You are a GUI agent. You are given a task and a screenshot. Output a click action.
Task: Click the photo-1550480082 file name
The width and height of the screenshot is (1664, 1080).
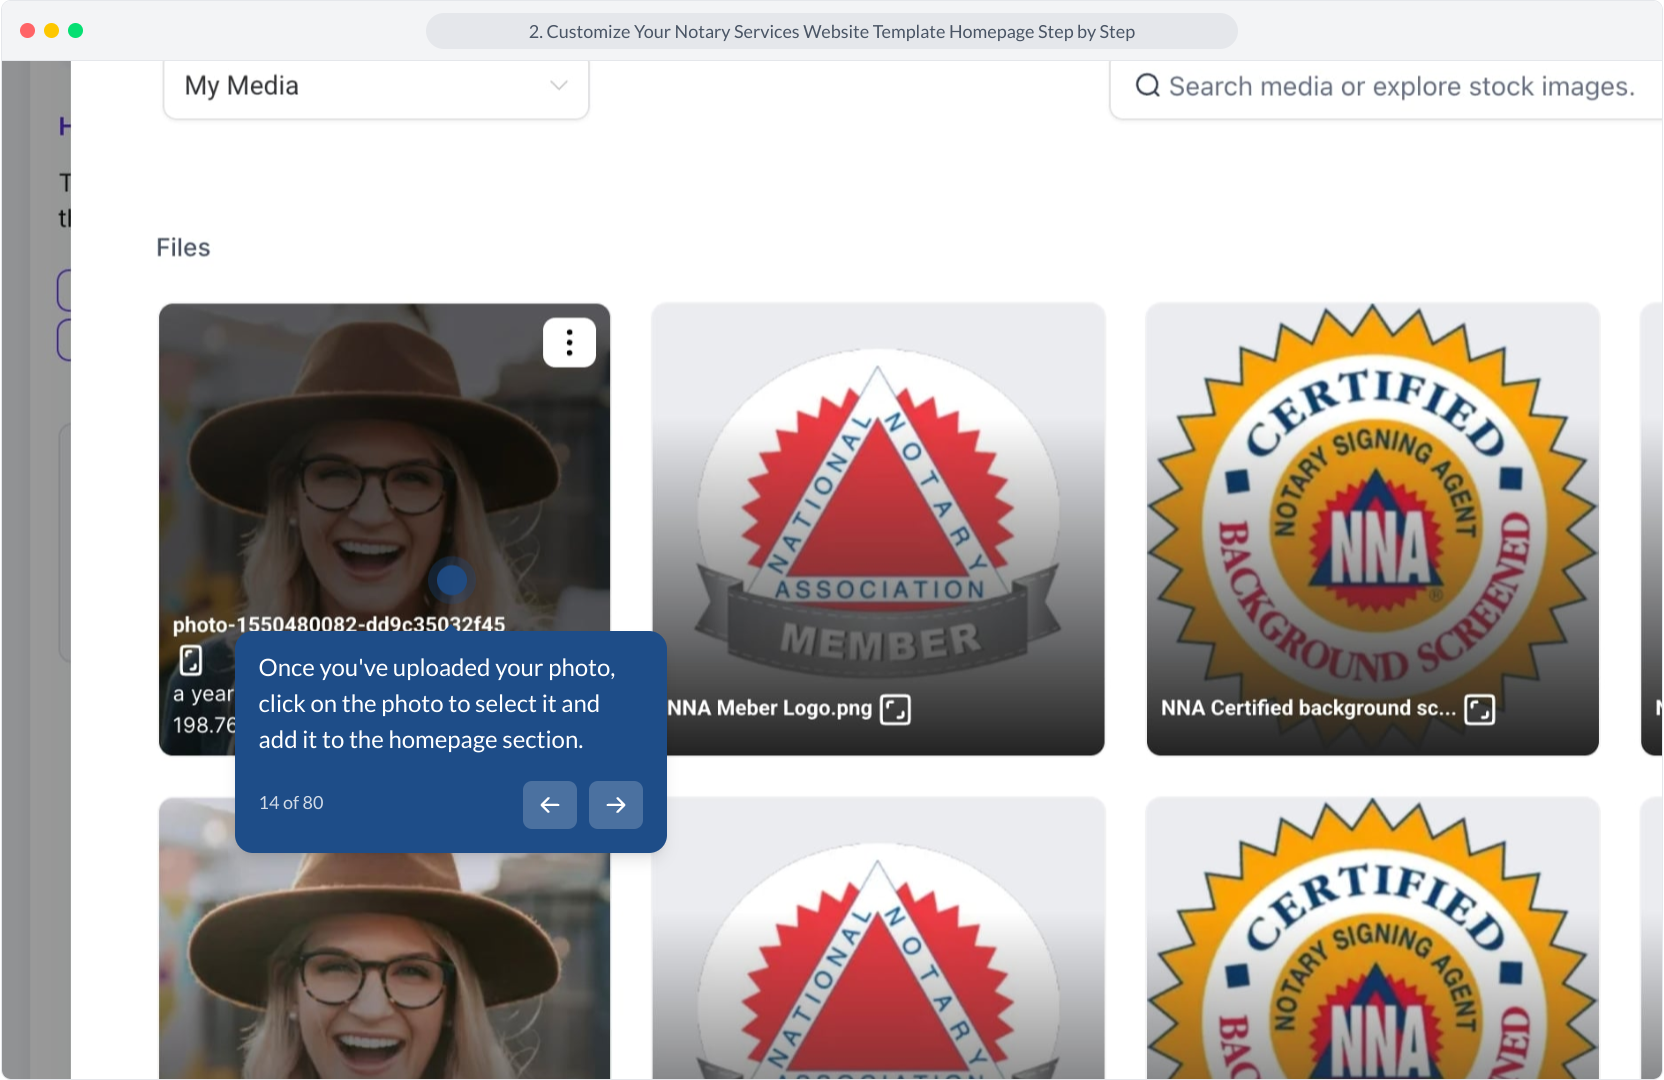pyautogui.click(x=339, y=625)
